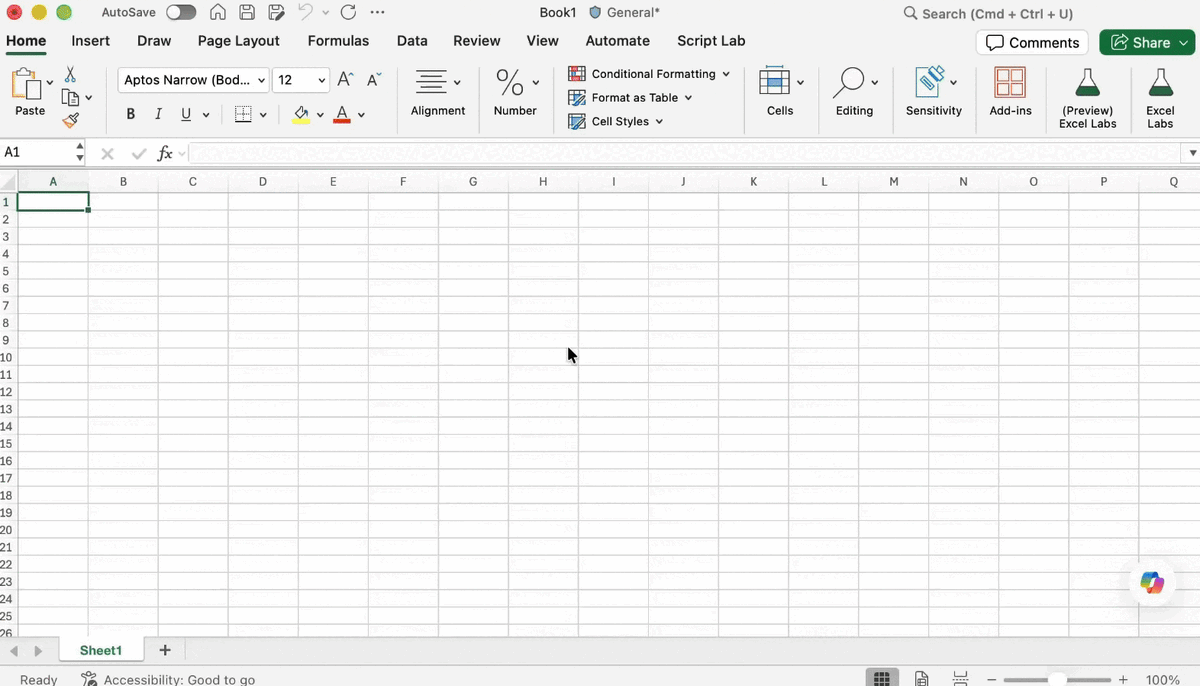
Task: Click the Alignment icon
Action: [431, 82]
